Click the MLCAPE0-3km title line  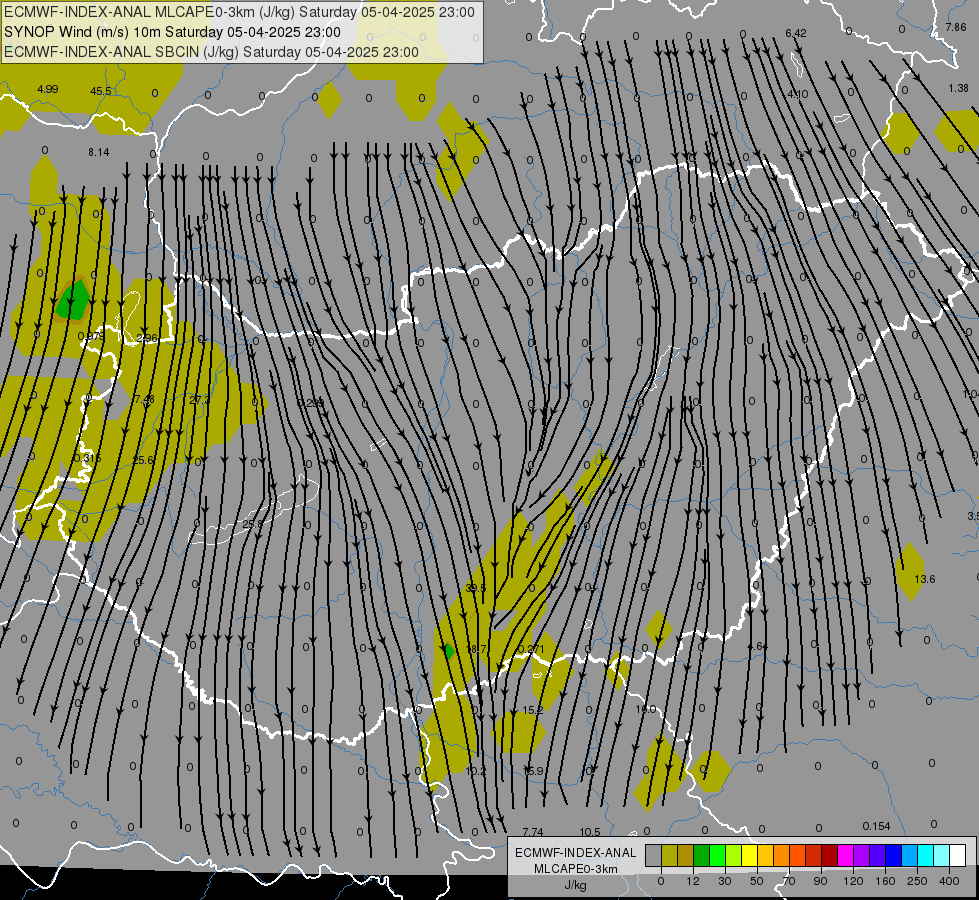239,12
